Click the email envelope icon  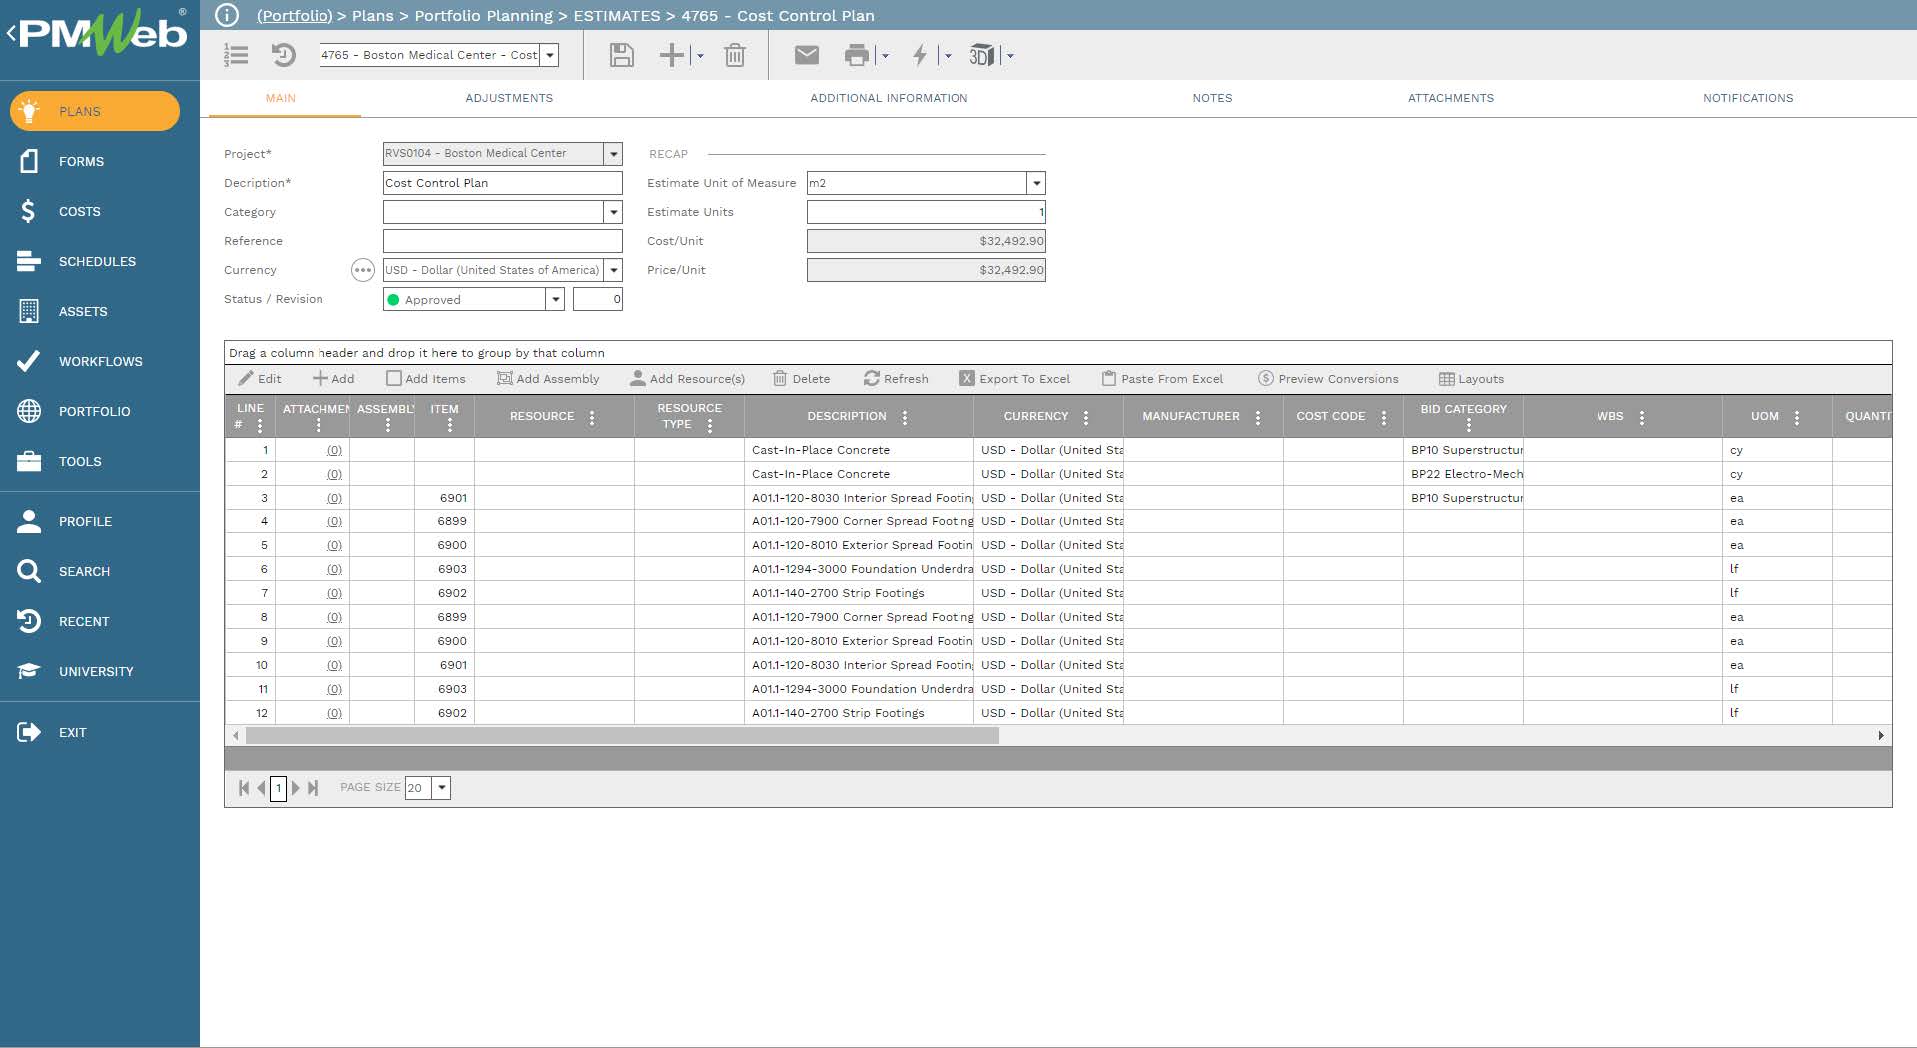click(x=806, y=55)
